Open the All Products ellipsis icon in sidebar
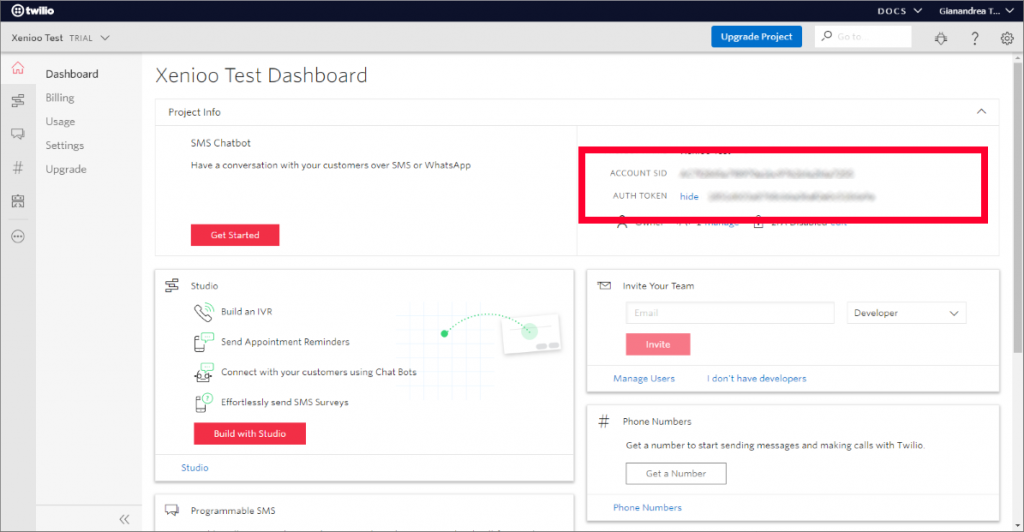 coord(17,237)
